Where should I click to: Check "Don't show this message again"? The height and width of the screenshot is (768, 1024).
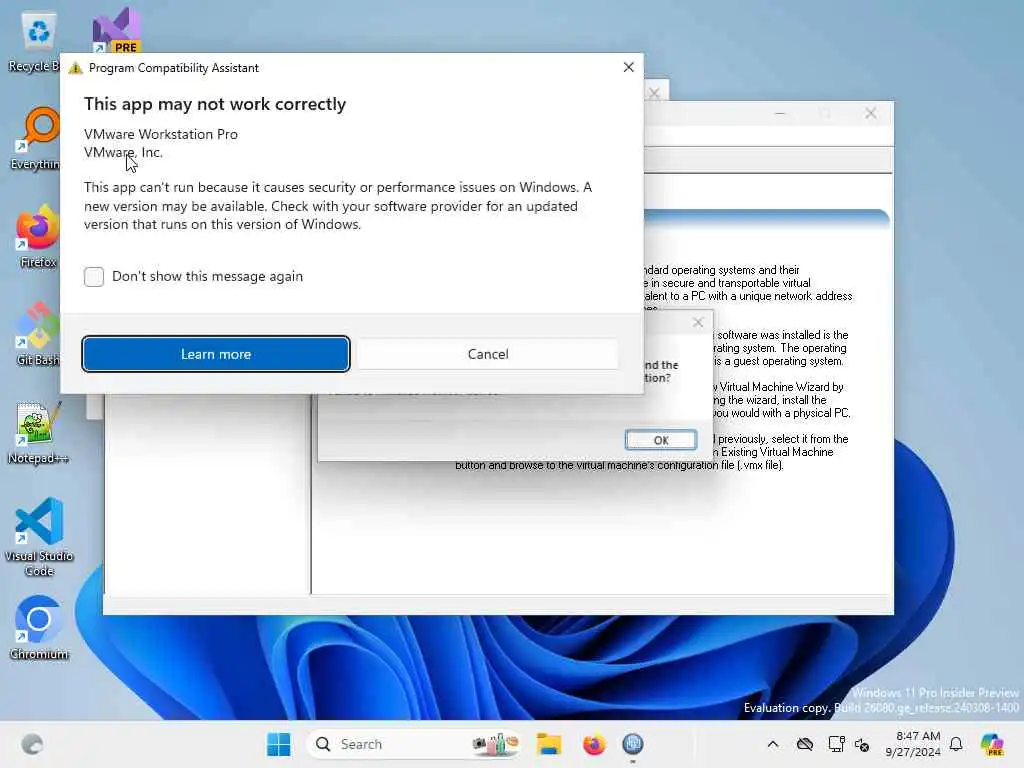(x=94, y=276)
